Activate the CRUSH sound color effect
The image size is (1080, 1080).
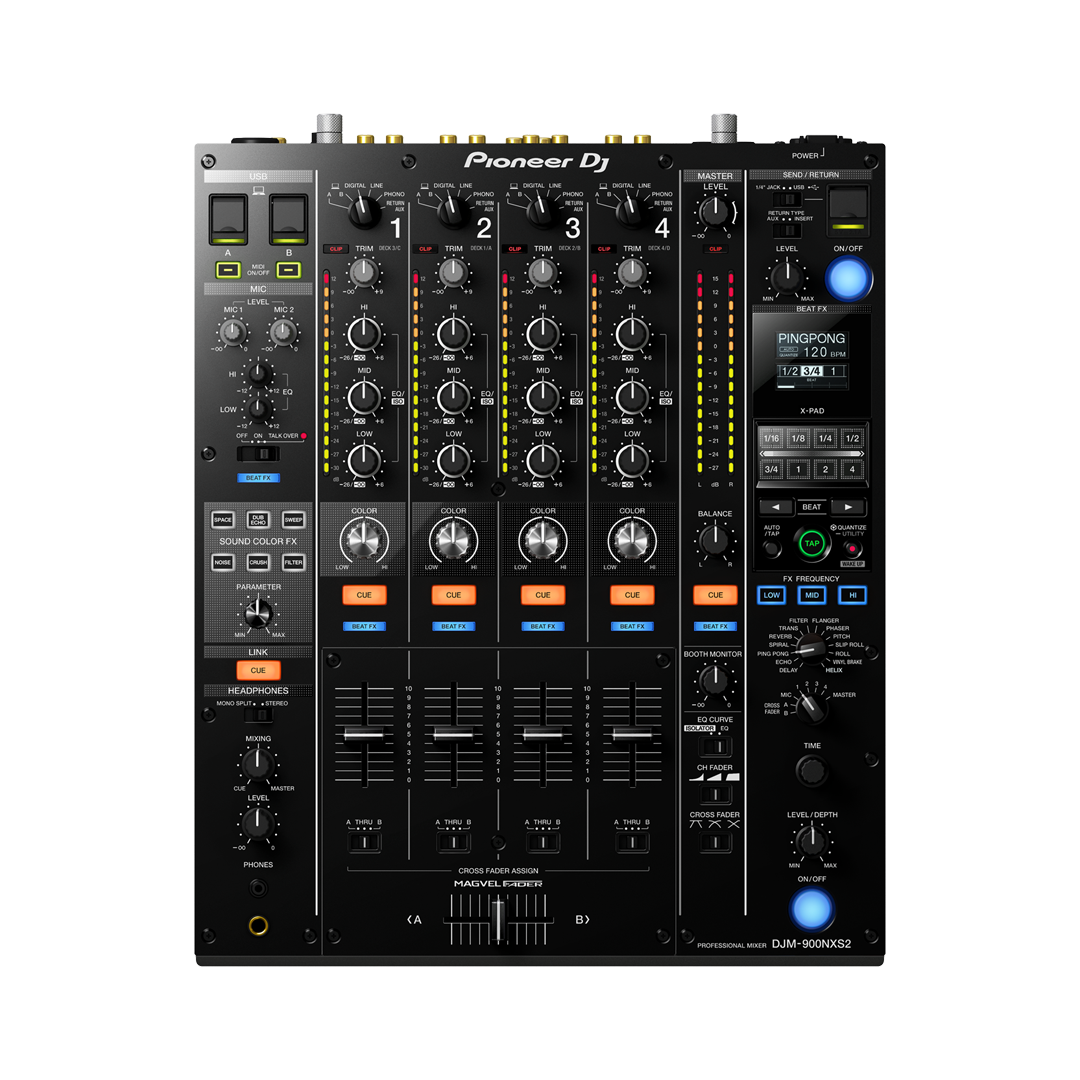coord(258,563)
